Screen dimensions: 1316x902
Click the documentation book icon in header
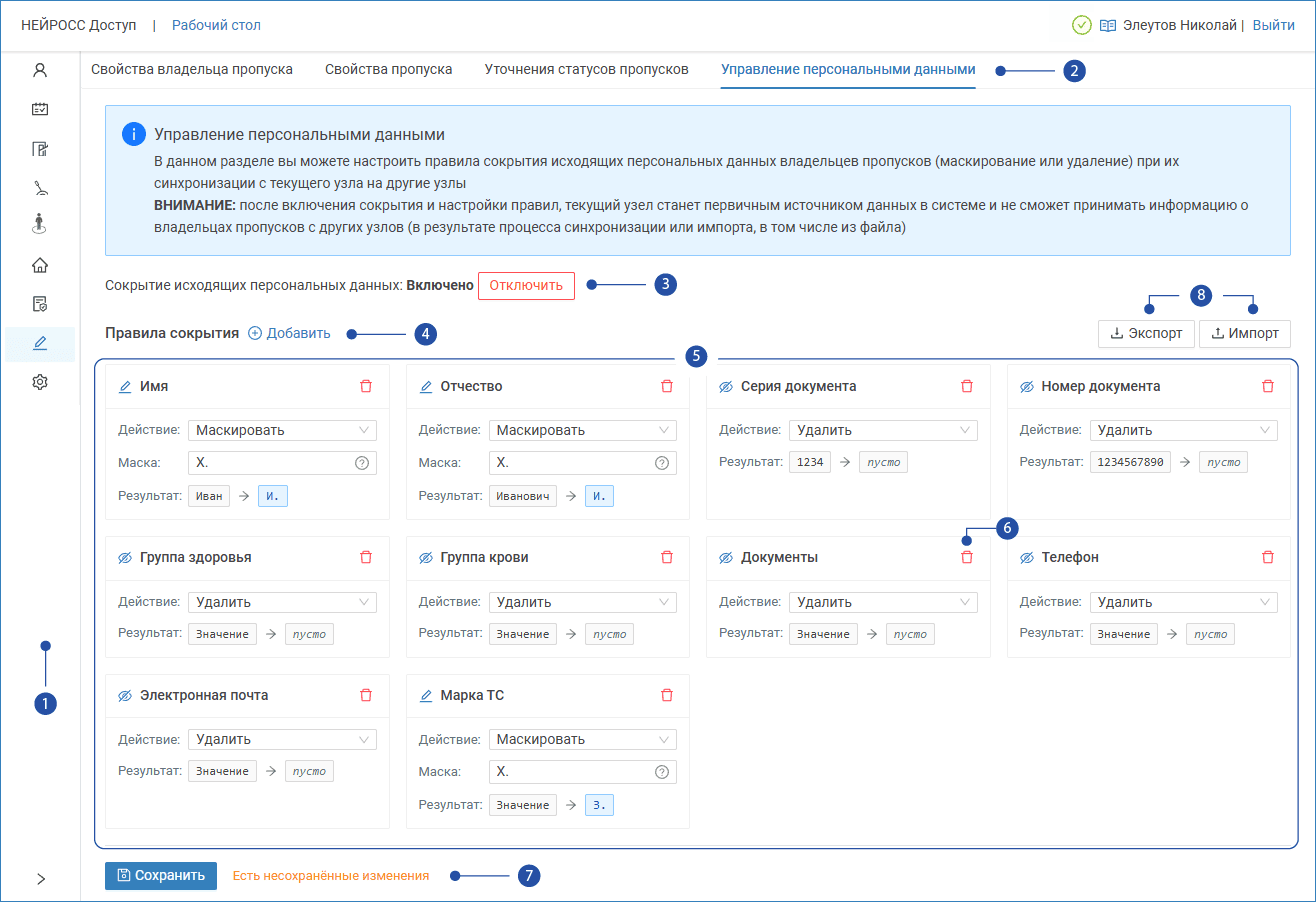coord(1108,26)
